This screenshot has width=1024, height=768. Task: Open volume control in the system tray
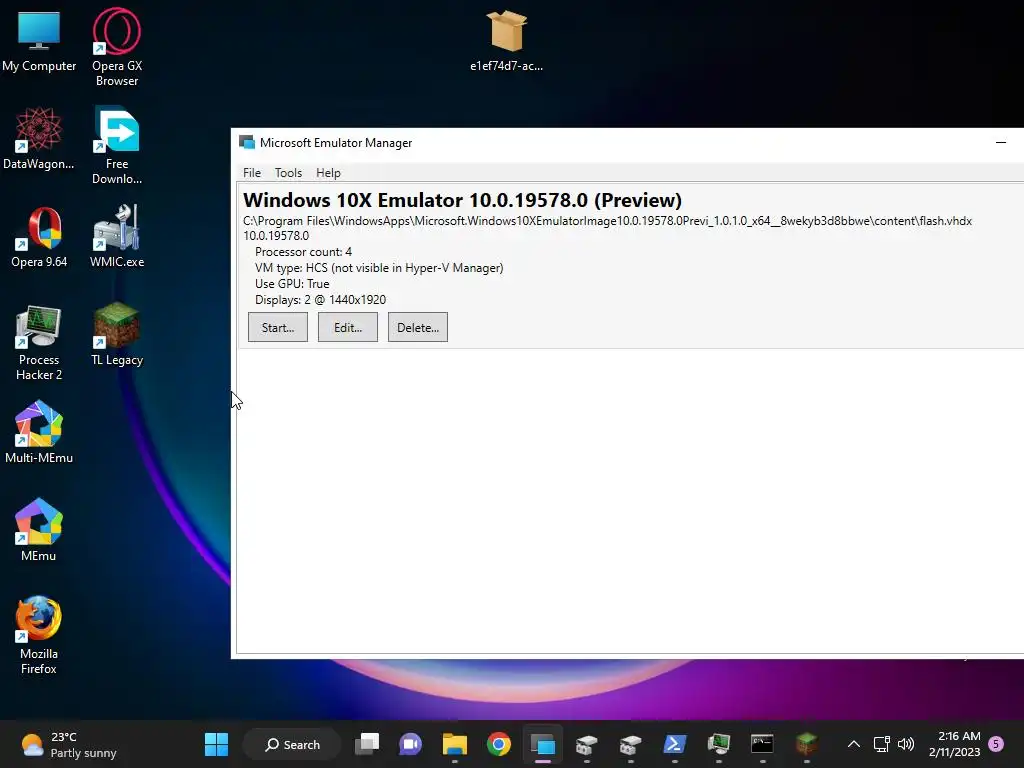(x=906, y=744)
